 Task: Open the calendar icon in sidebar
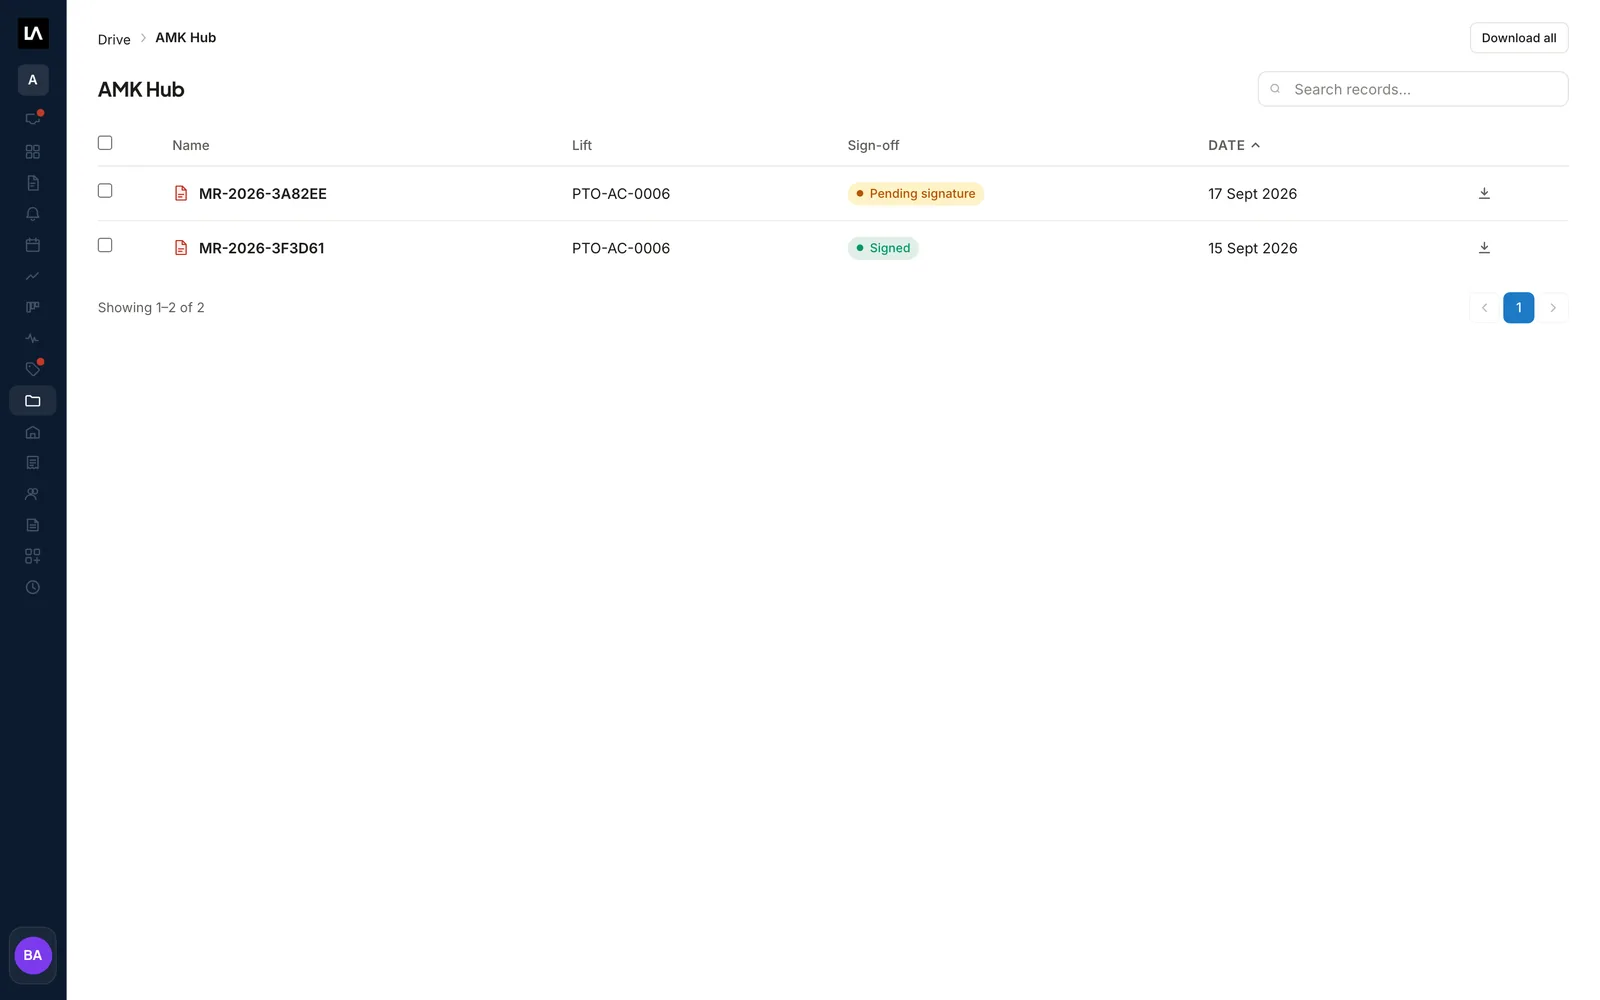tap(33, 245)
